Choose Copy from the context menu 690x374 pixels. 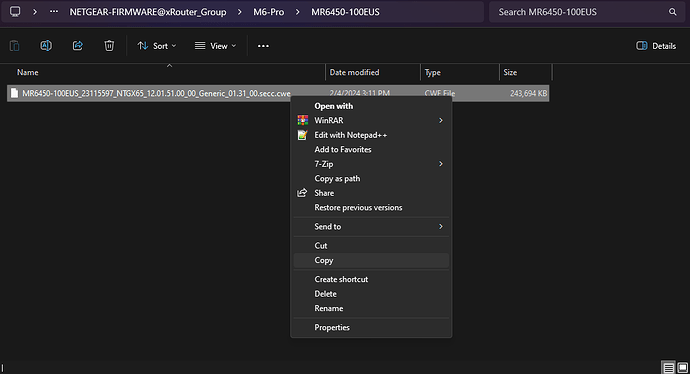[371, 260]
